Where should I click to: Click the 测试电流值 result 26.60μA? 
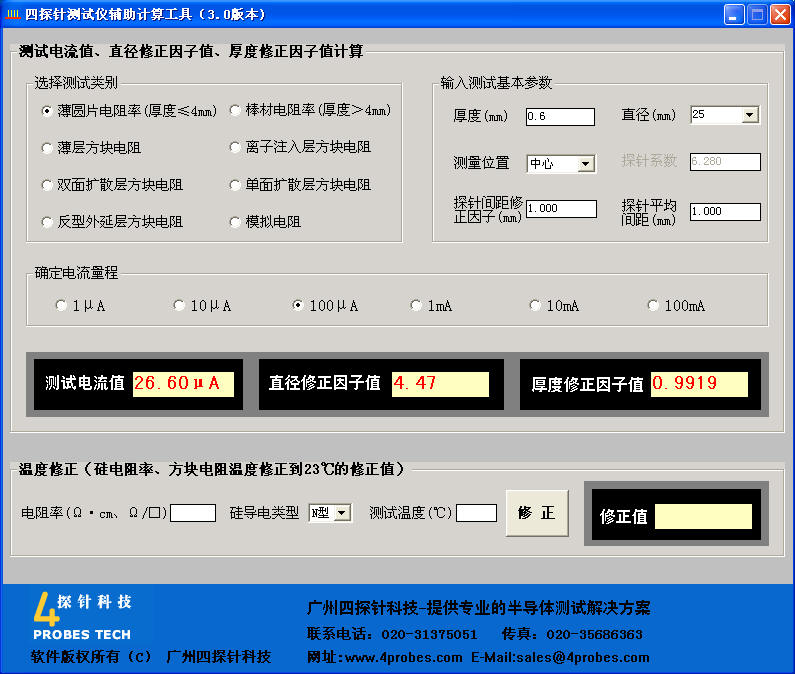point(184,384)
